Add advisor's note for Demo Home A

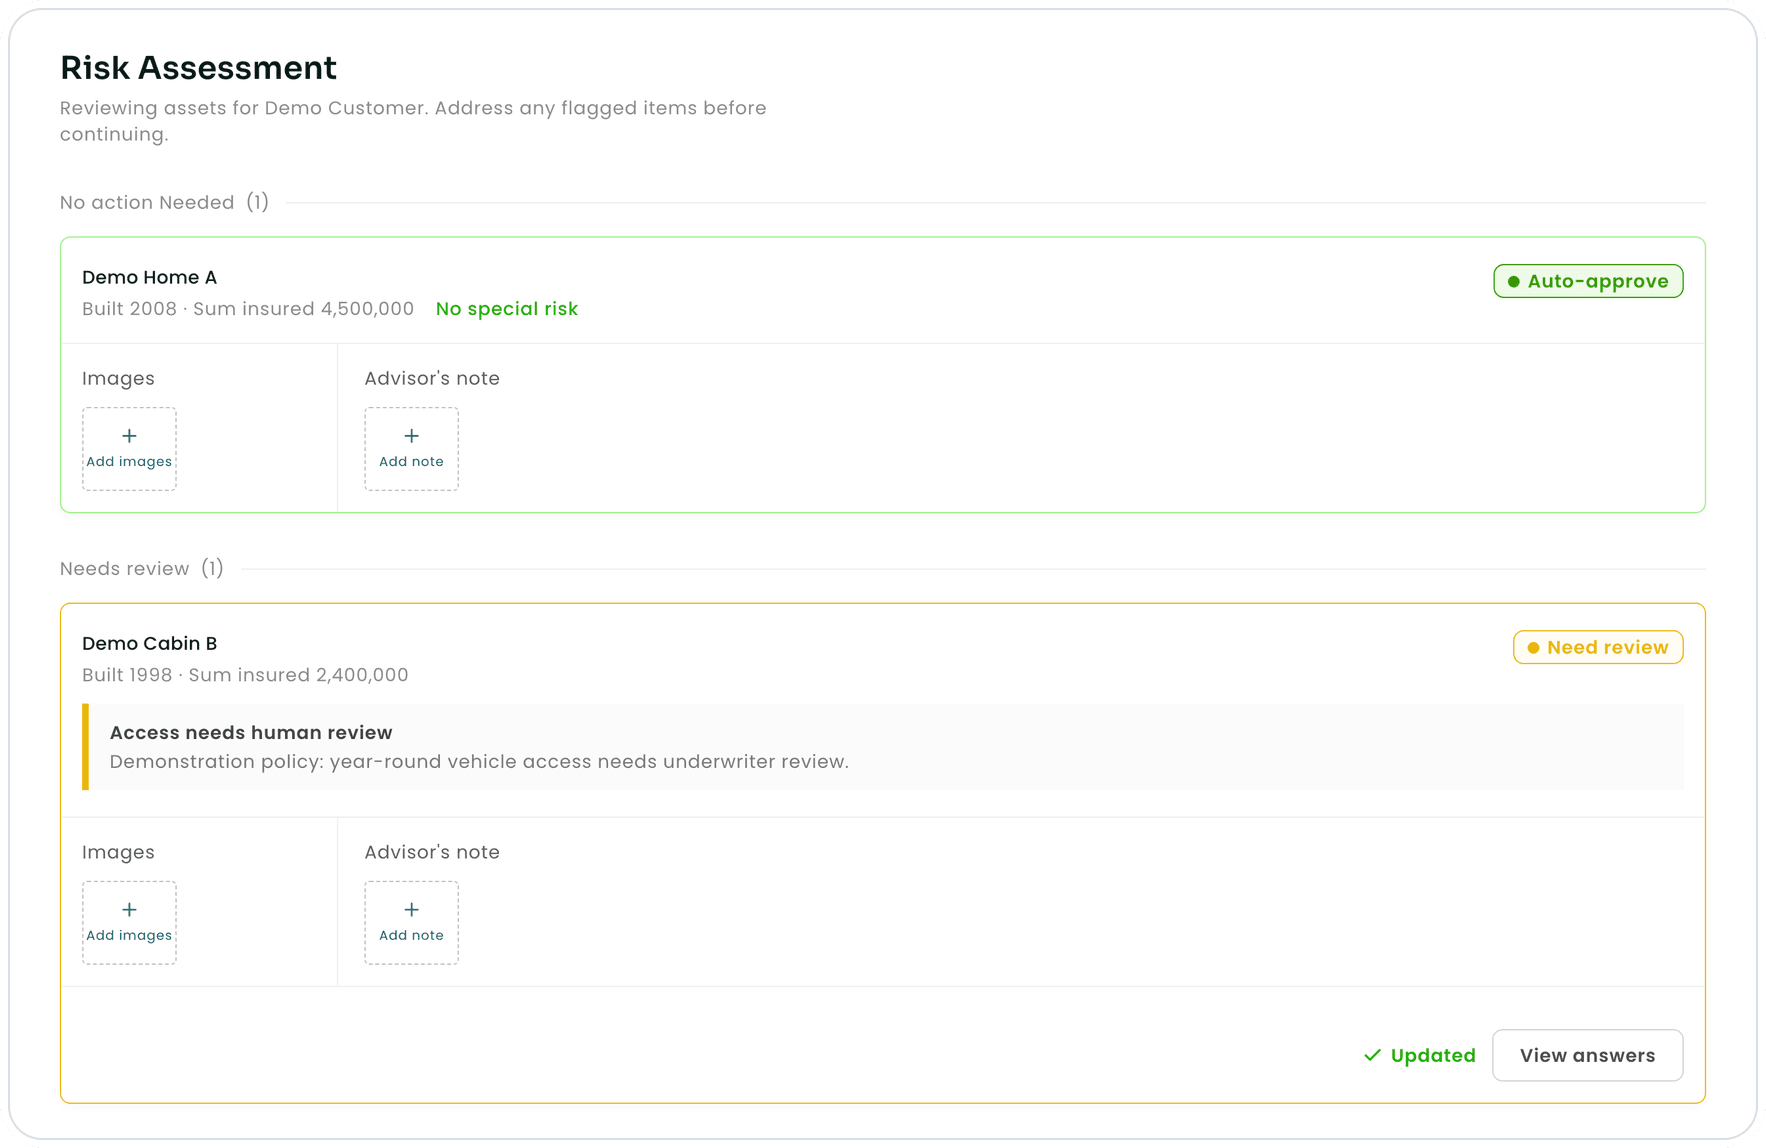click(x=411, y=448)
